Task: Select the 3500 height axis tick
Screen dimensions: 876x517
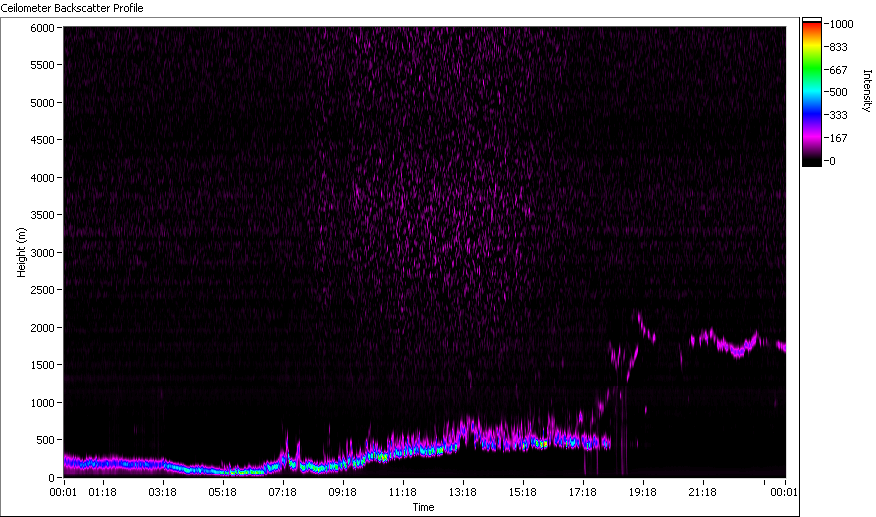Action: pyautogui.click(x=42, y=215)
